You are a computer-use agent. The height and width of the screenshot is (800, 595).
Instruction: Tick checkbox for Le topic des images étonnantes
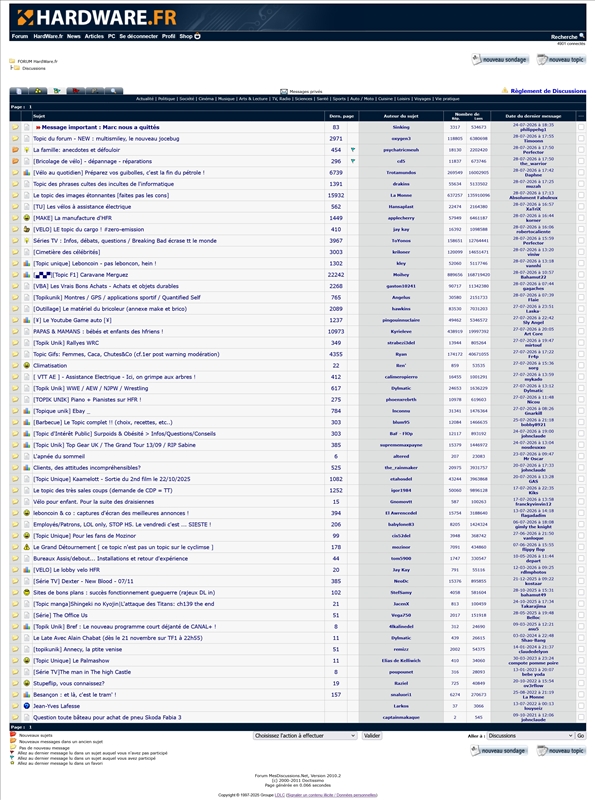(581, 195)
